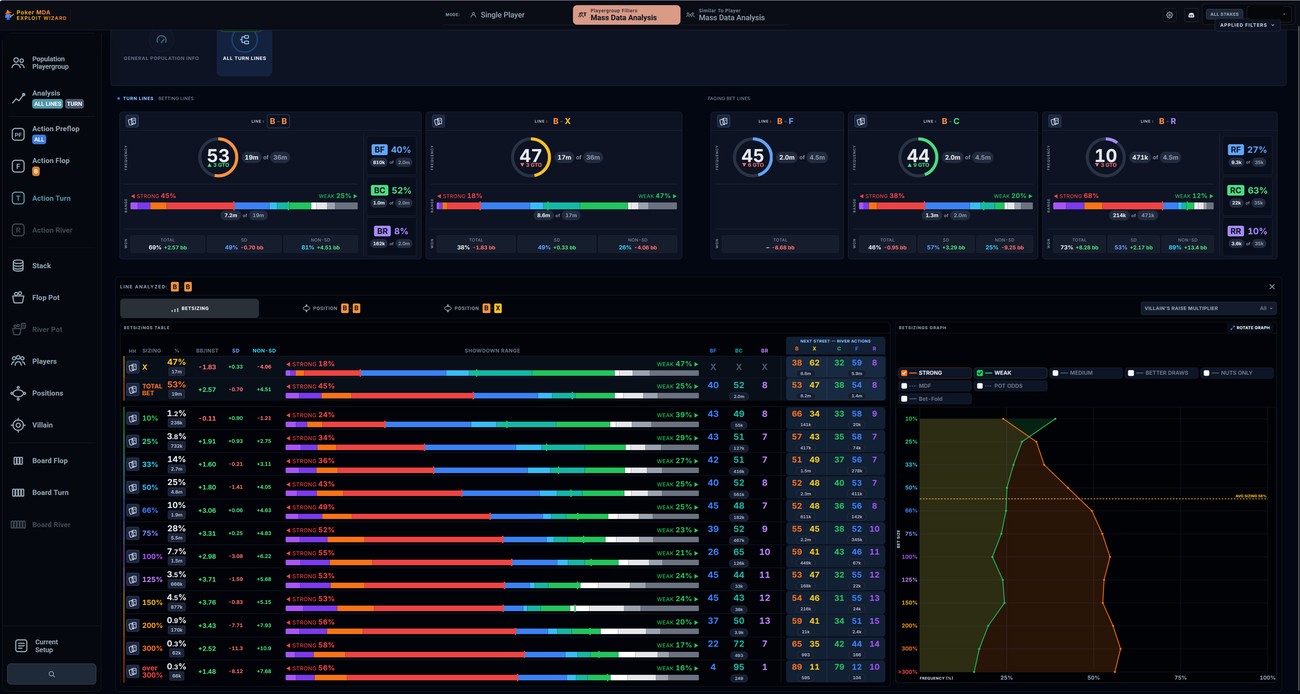The width and height of the screenshot is (1300, 694).
Task: Switch to Single Player mode
Action: 497,15
